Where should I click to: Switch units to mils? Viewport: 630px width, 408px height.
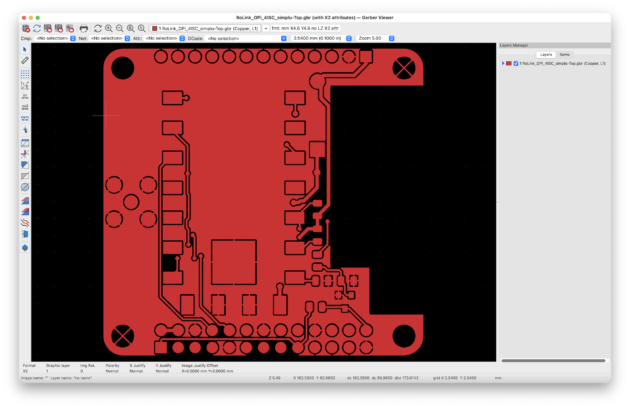(x=25, y=107)
